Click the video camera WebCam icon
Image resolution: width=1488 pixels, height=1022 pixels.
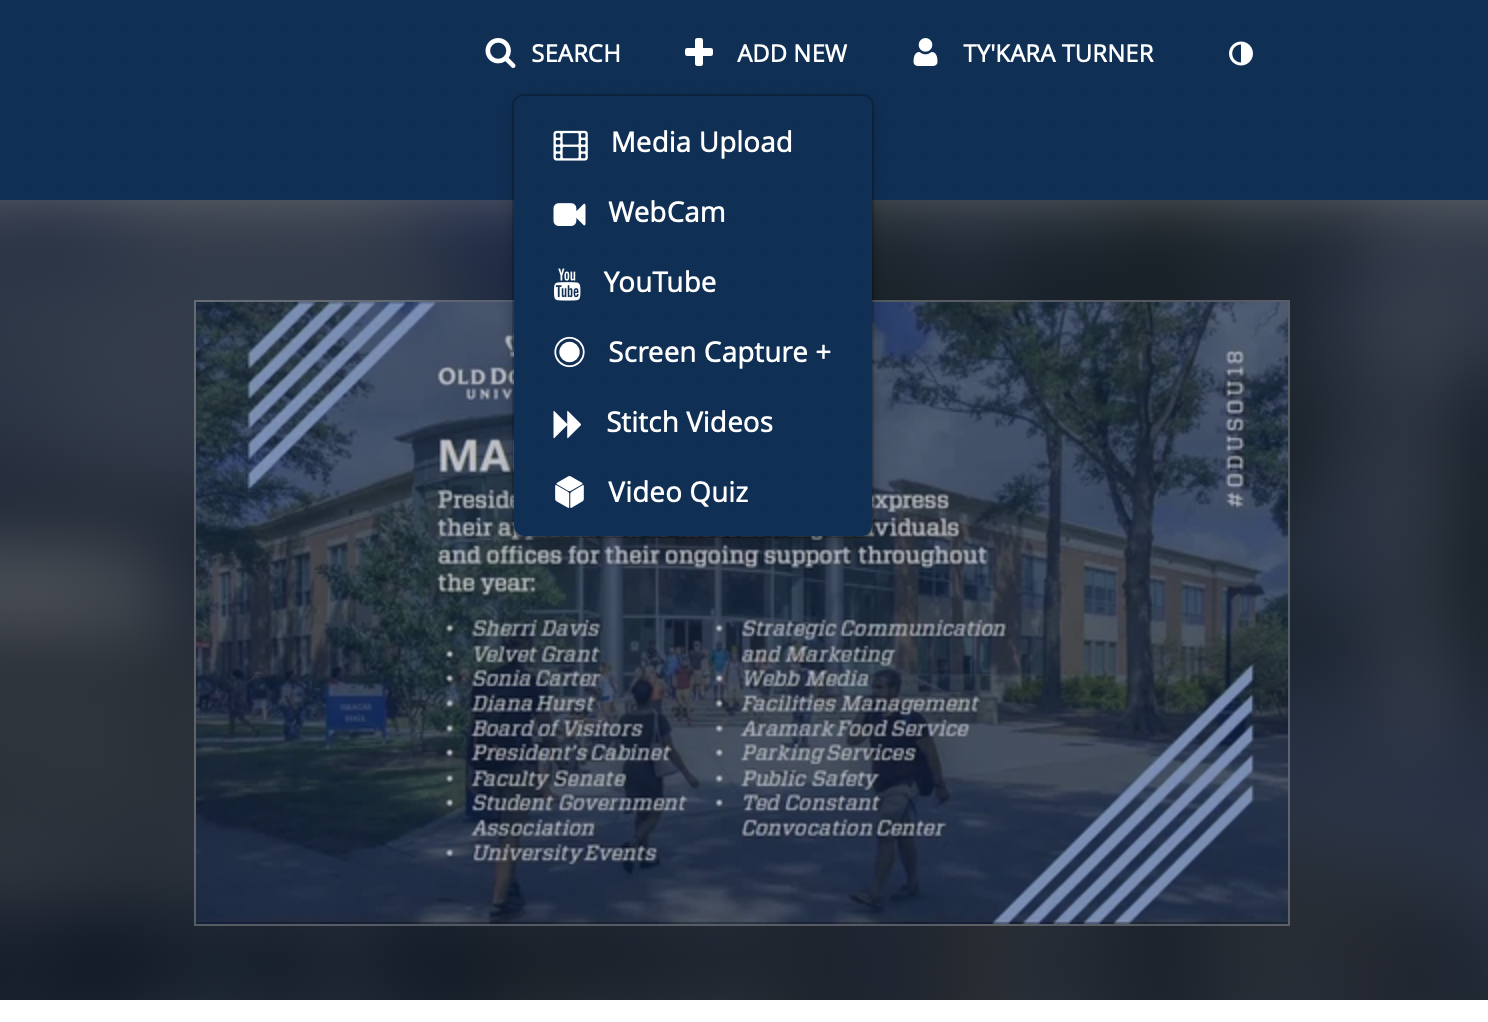click(x=569, y=214)
